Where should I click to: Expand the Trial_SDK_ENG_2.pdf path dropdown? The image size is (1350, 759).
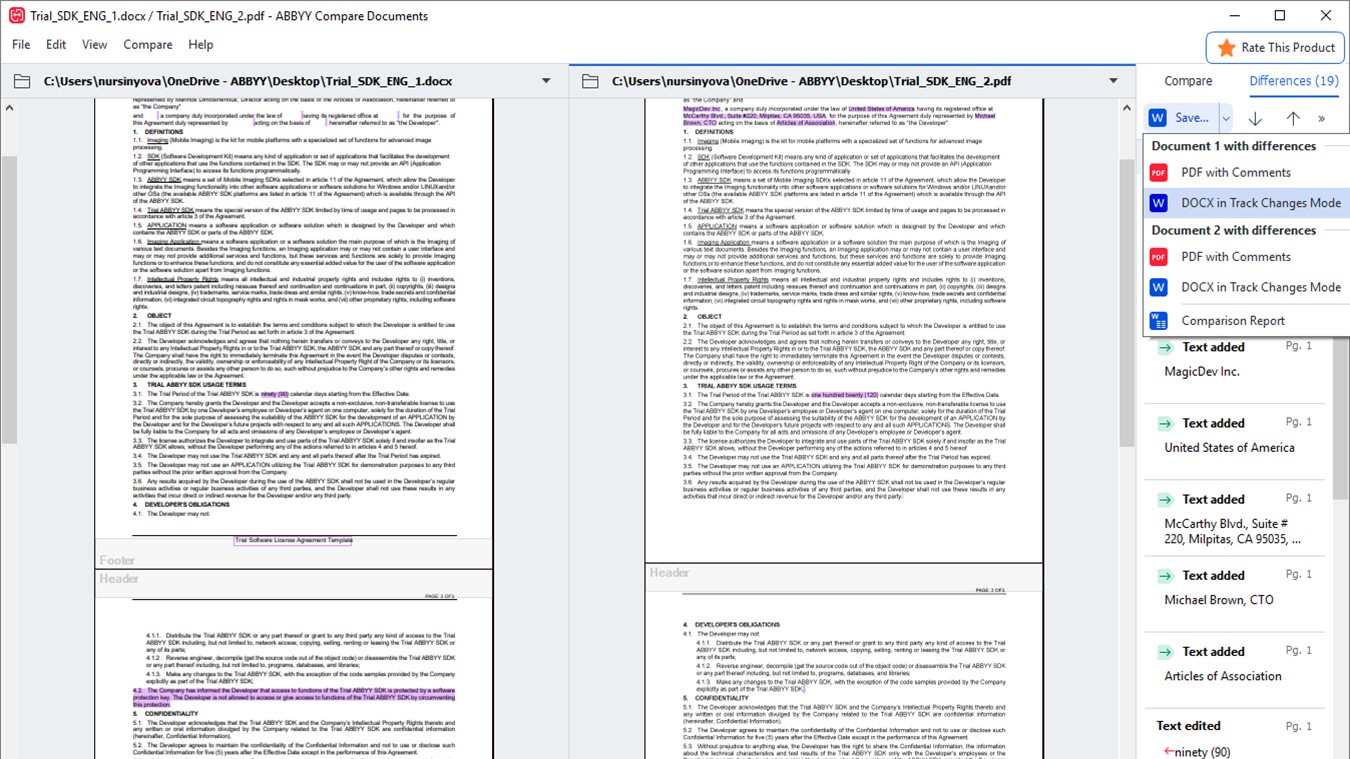(x=1113, y=81)
